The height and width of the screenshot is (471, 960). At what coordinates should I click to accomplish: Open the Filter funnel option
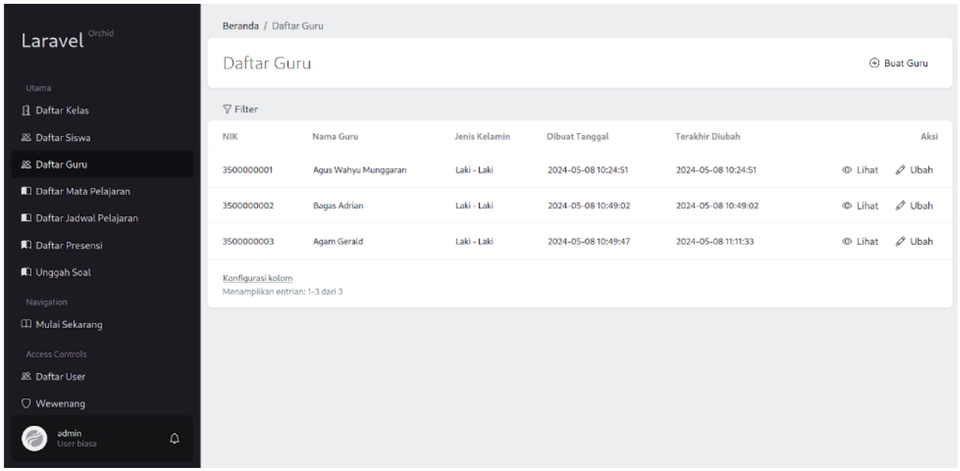240,108
